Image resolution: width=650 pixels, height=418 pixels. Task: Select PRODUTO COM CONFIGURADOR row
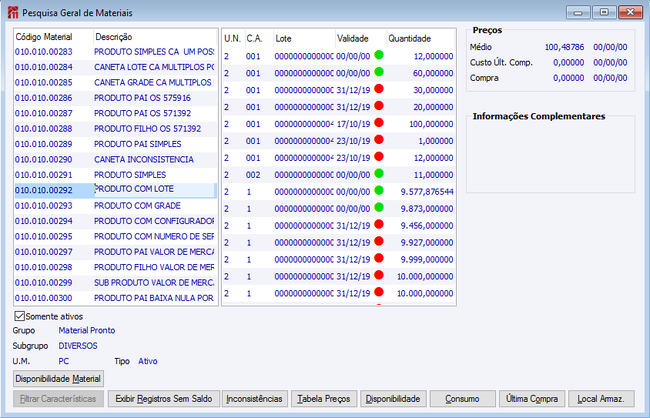pos(115,221)
